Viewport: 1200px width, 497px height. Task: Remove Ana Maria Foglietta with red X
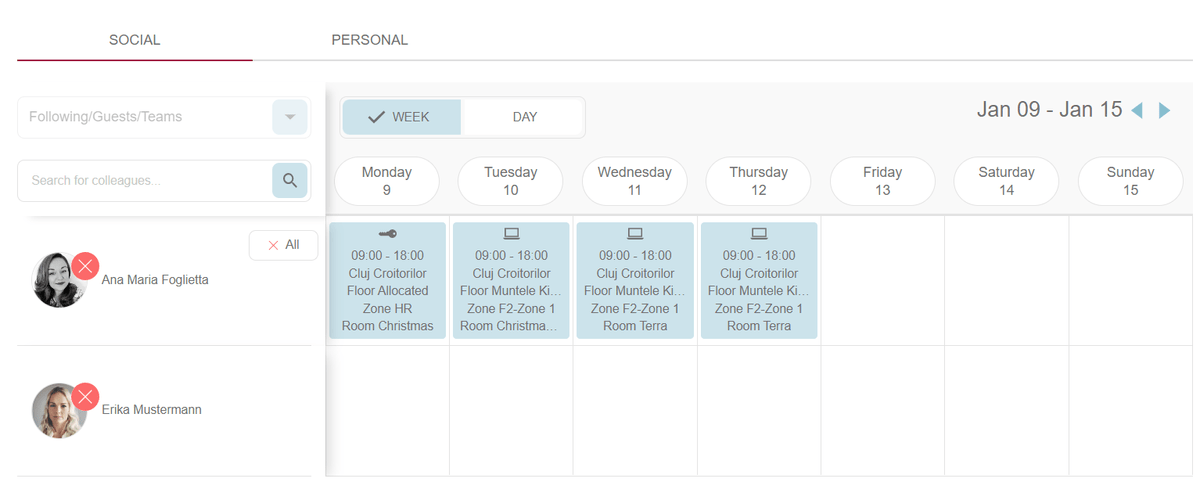[85, 266]
